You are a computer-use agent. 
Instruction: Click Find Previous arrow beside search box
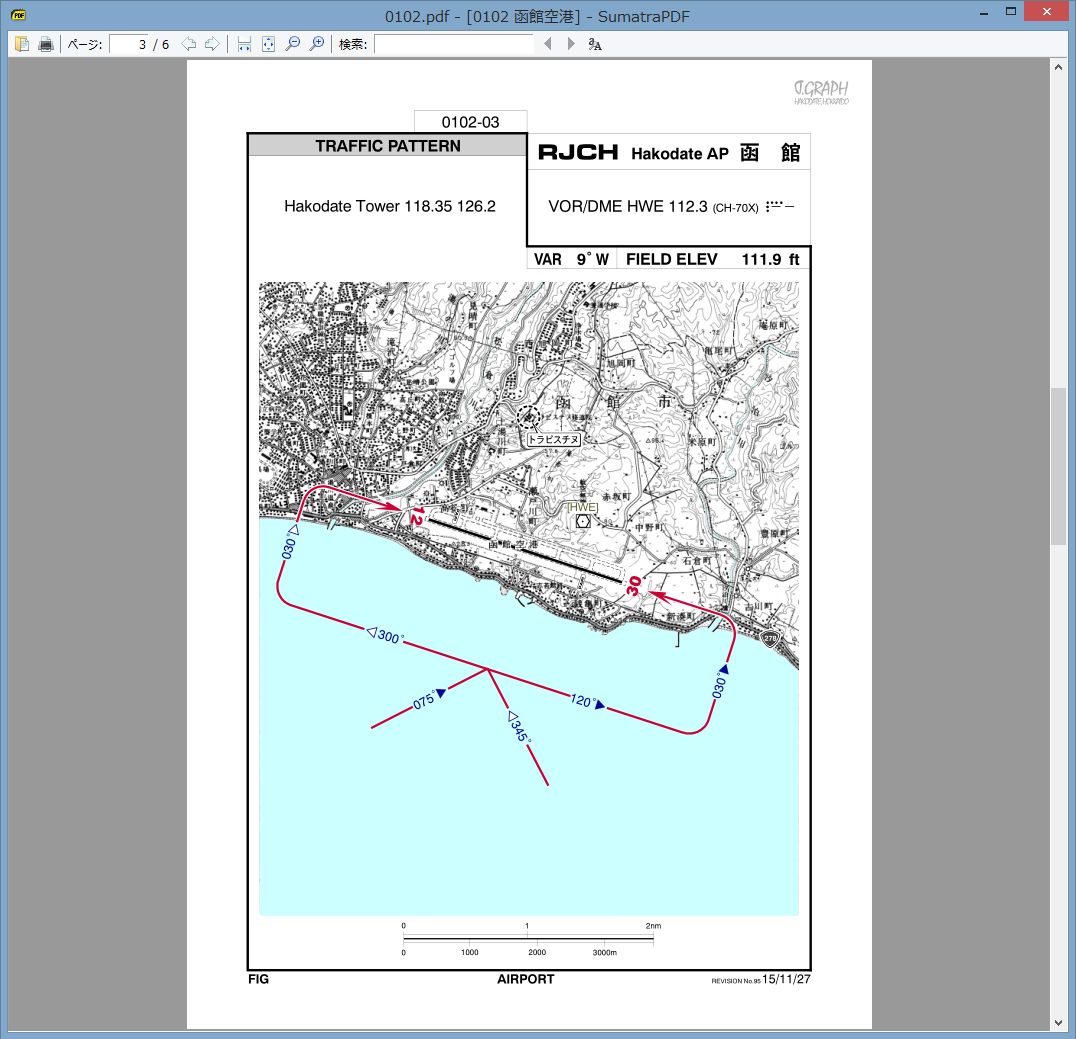point(547,44)
